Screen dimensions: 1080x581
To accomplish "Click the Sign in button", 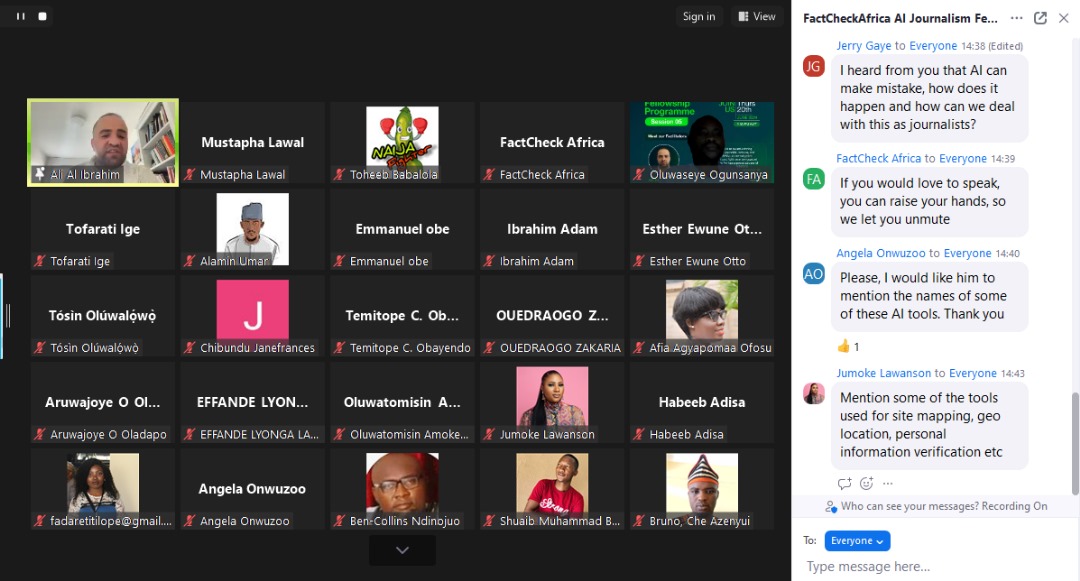I will click(698, 17).
